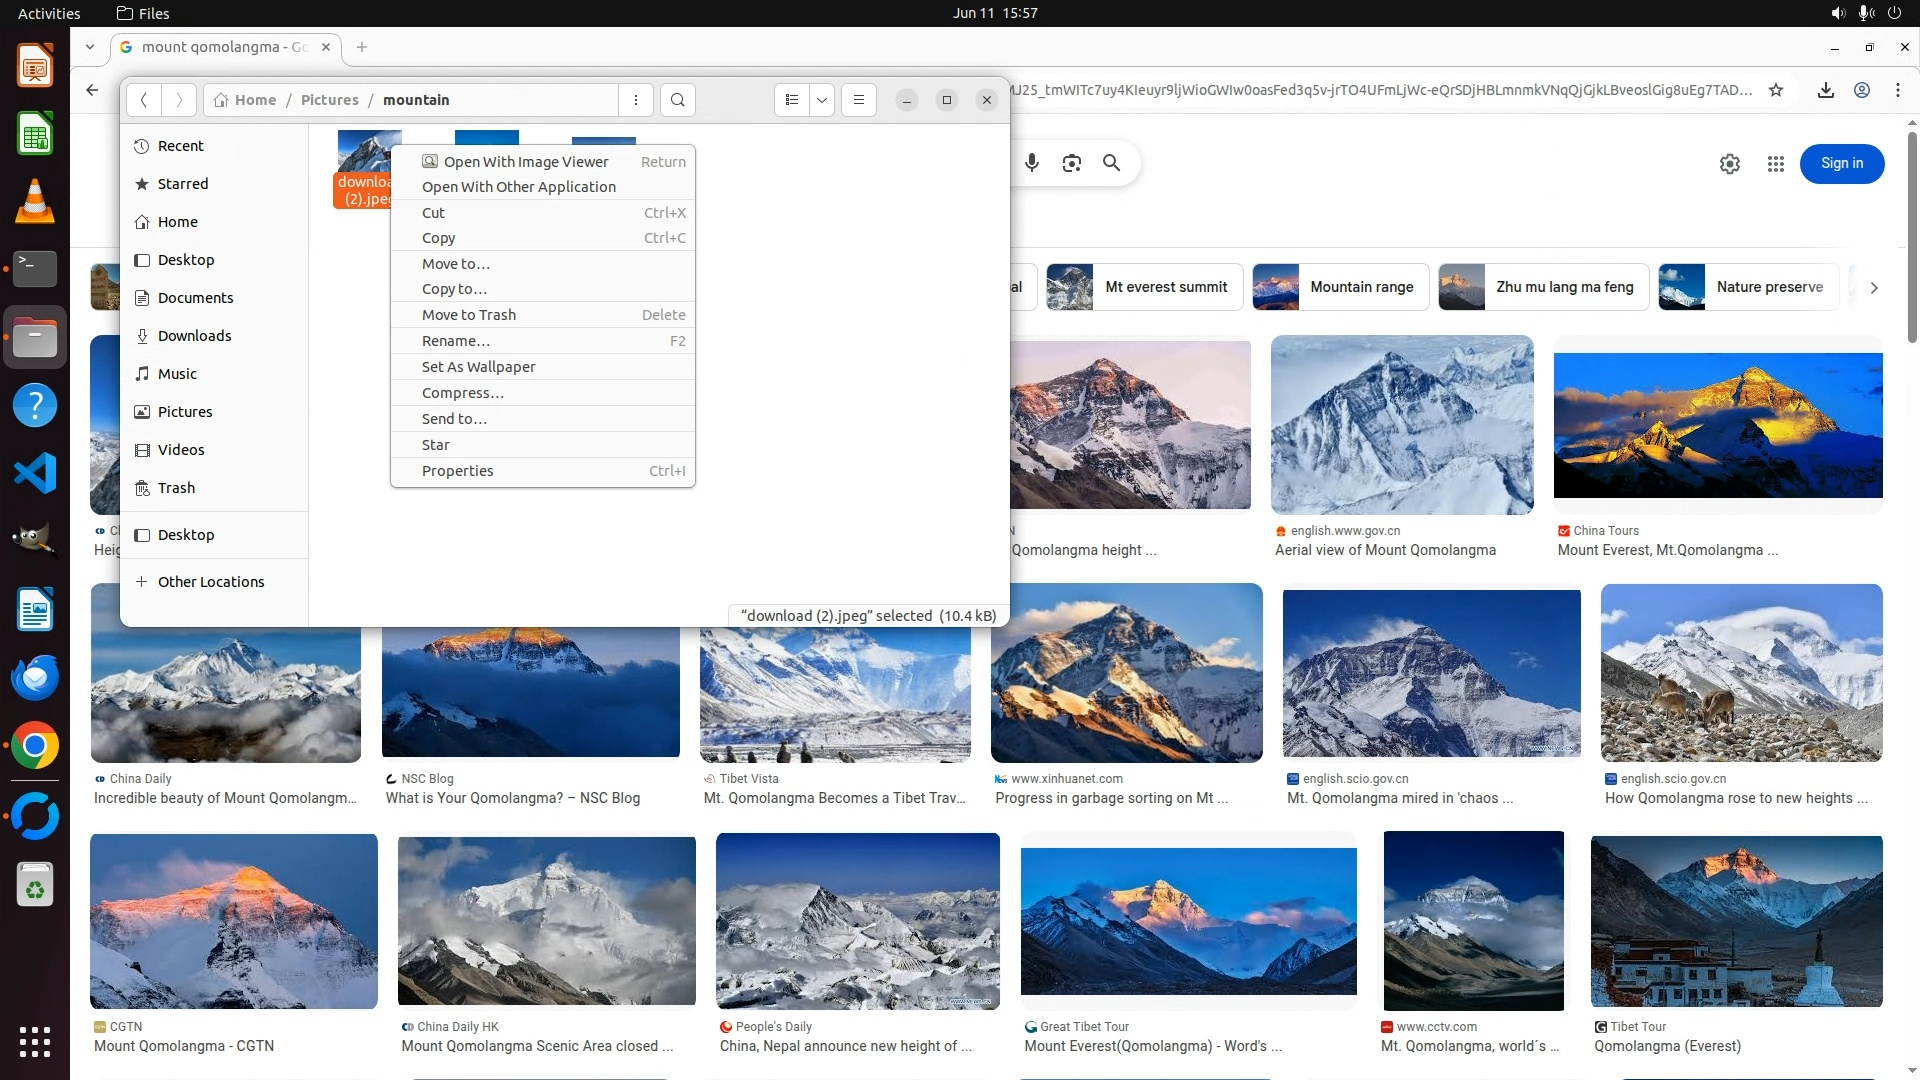Open Trash in Files sidebar
Screen dimensions: 1920x1080
(x=176, y=488)
